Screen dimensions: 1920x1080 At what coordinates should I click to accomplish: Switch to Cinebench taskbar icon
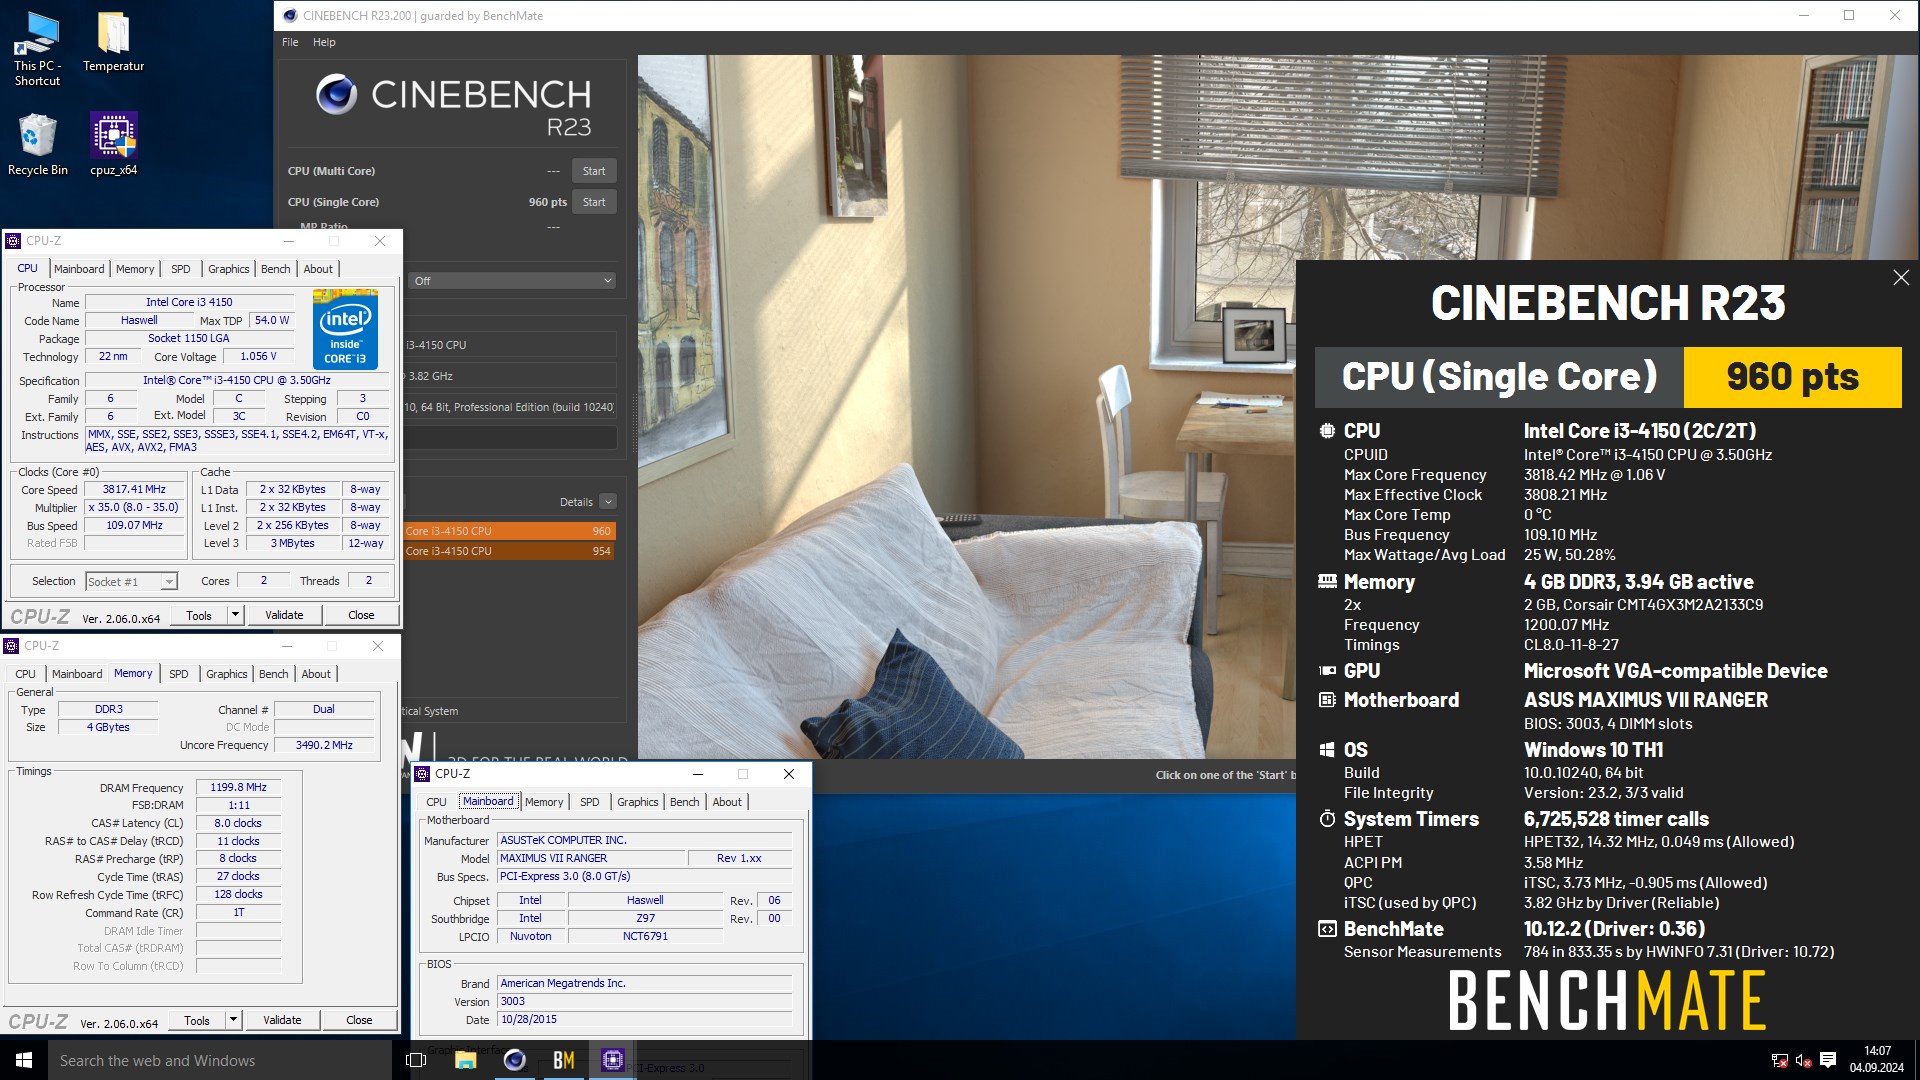[x=514, y=1060]
